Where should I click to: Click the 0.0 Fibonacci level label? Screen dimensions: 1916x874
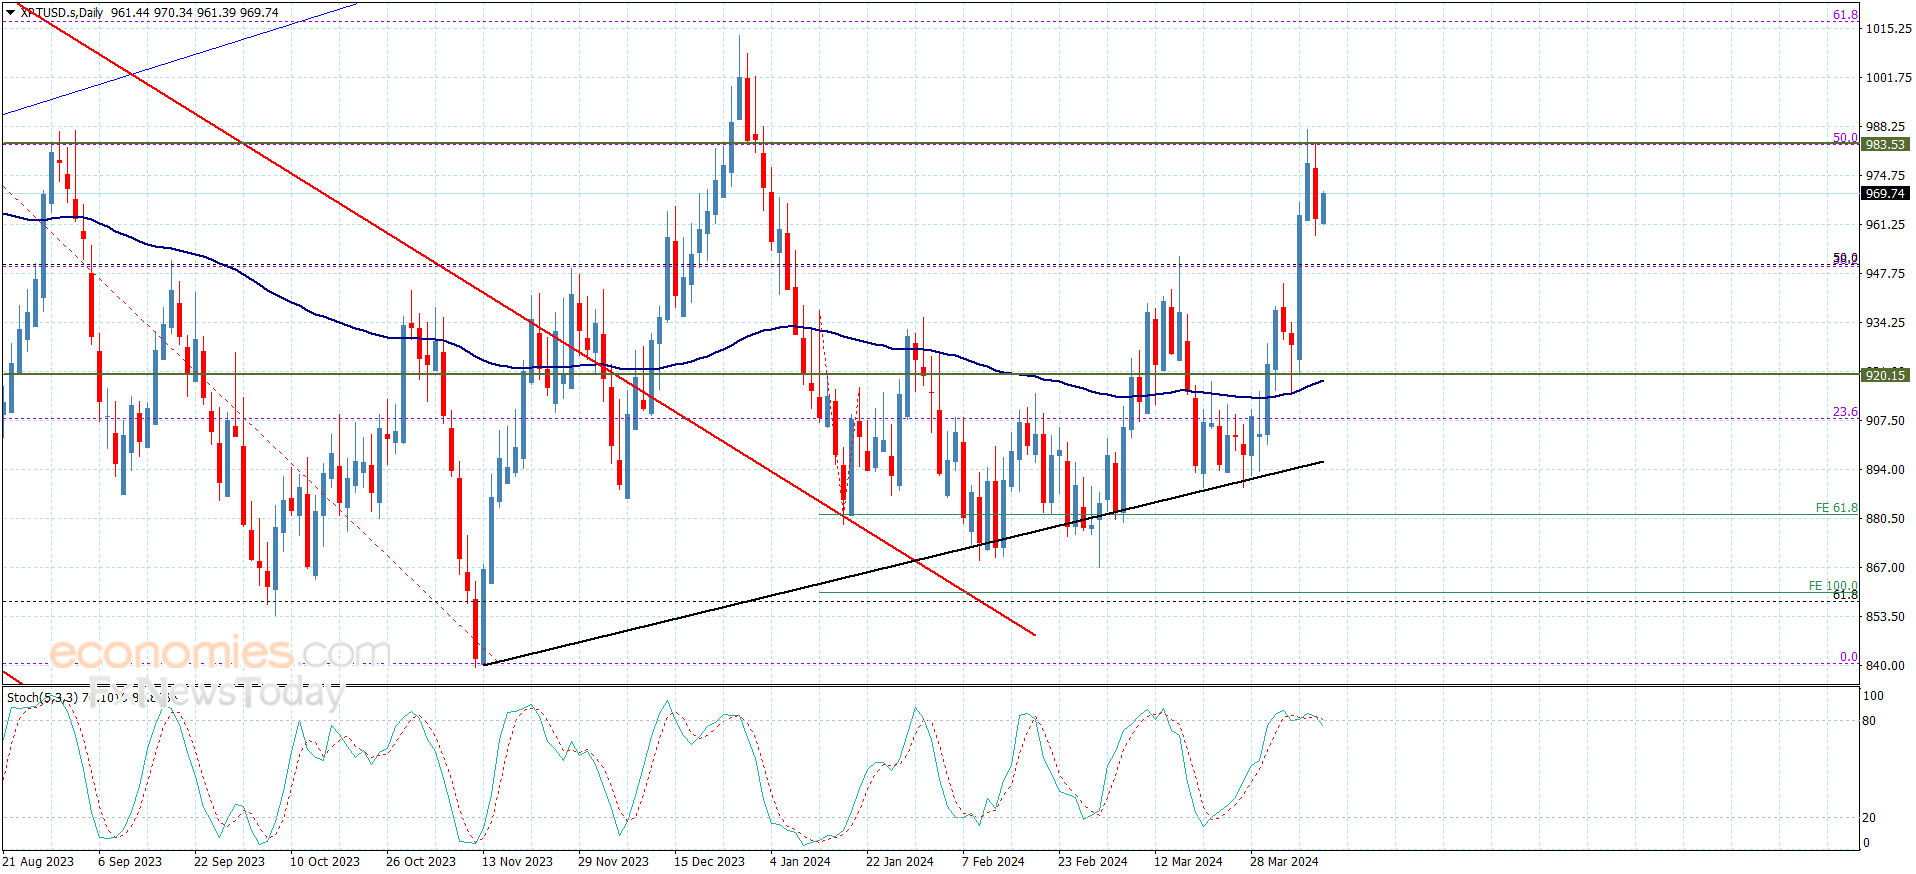[1849, 657]
